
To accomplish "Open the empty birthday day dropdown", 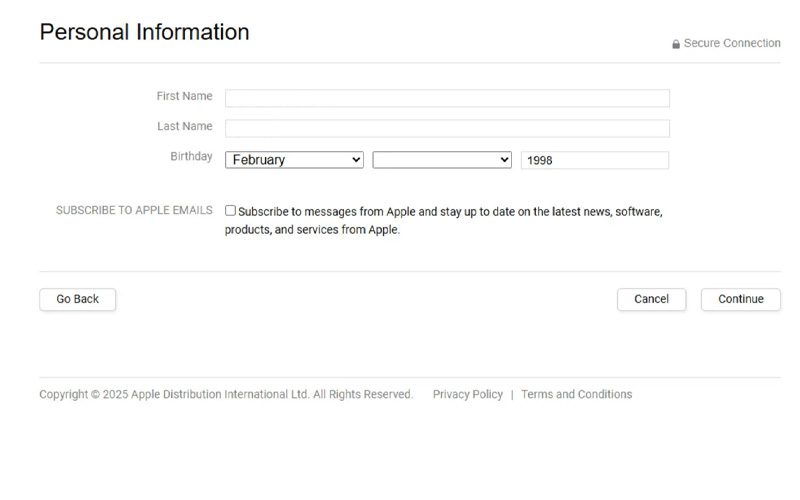I will click(442, 160).
